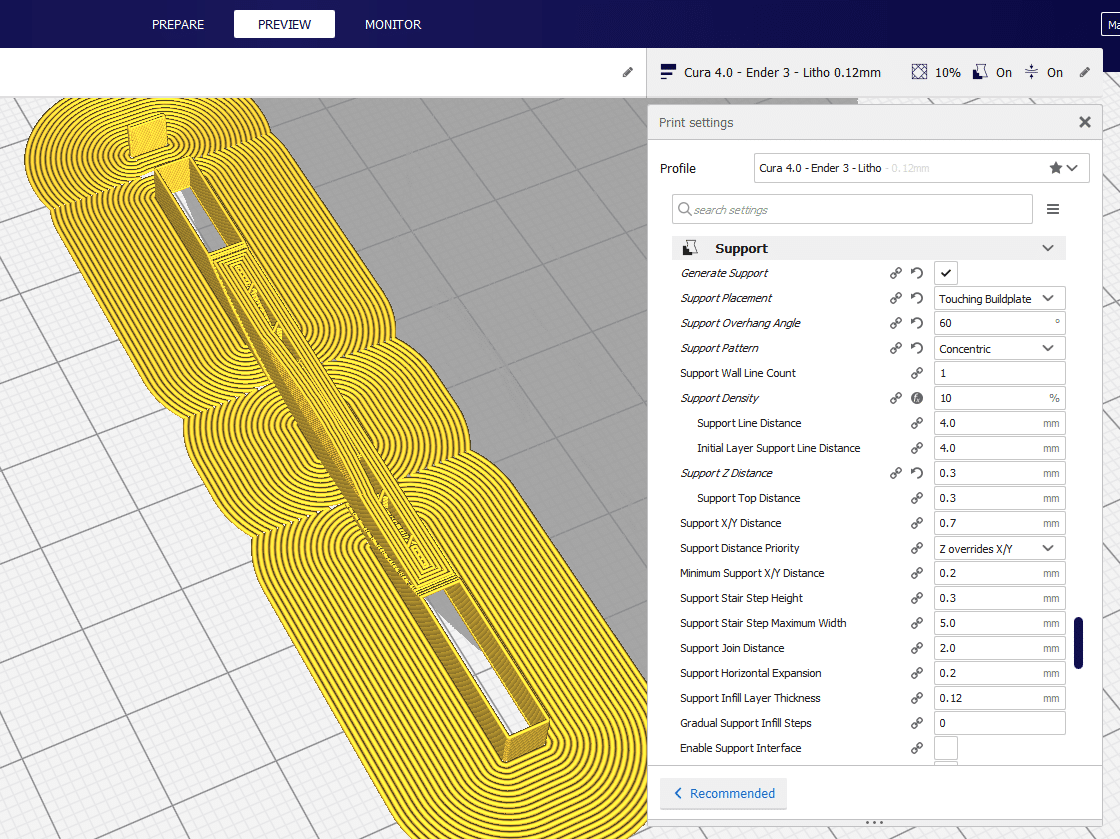Click into the search settings field

852,209
